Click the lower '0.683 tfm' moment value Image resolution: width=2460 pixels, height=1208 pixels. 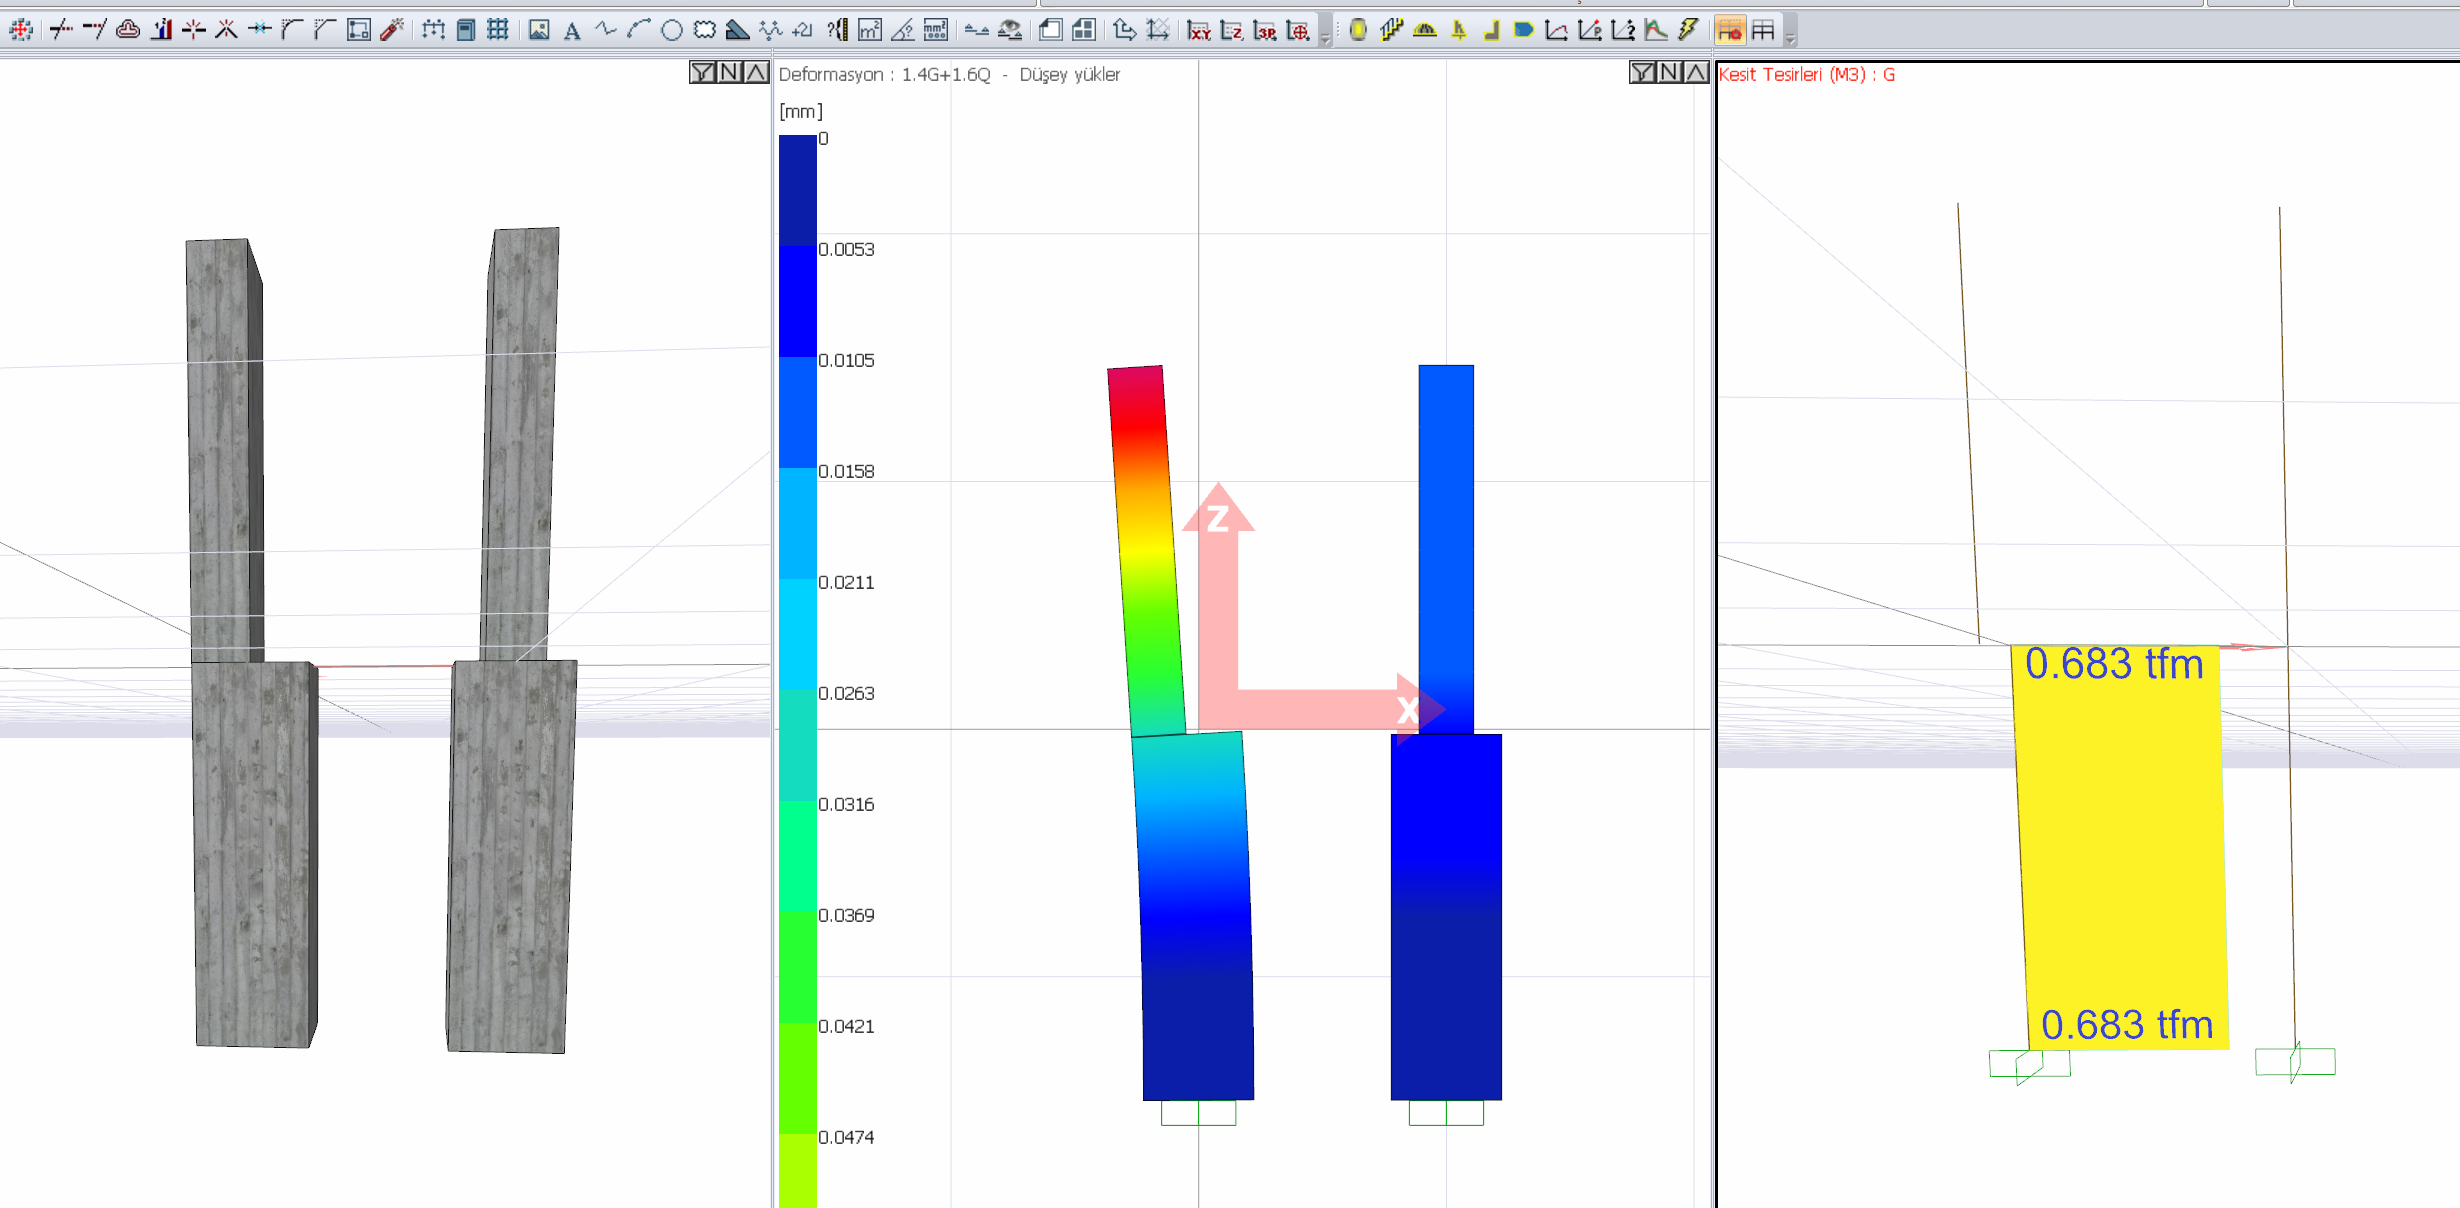click(2127, 1025)
